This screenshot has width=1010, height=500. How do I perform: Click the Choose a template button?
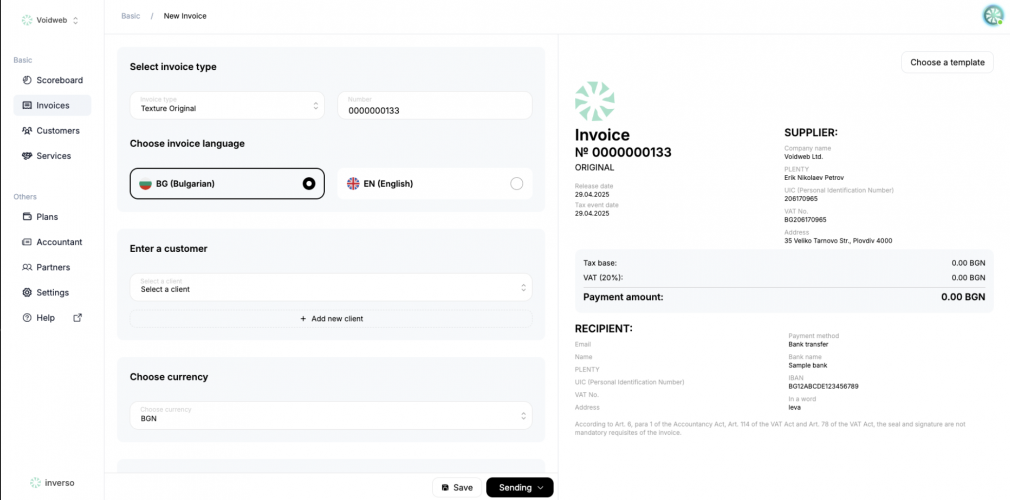tap(947, 62)
